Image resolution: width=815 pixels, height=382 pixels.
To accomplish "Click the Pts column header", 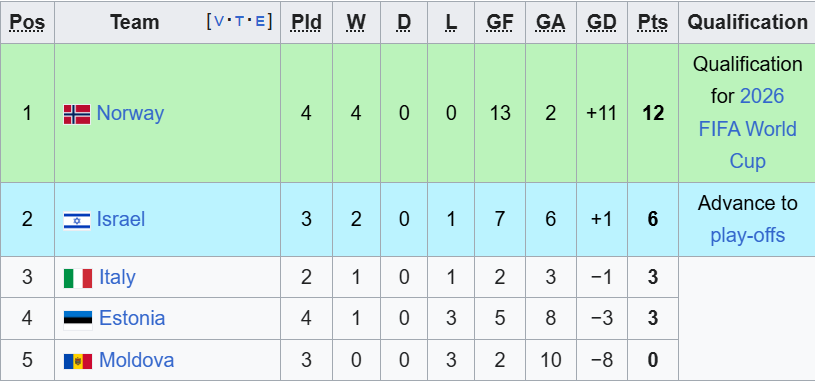I will [653, 22].
